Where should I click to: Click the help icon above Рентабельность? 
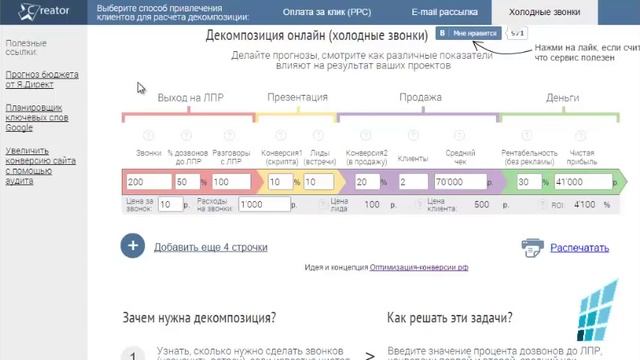coord(527,135)
